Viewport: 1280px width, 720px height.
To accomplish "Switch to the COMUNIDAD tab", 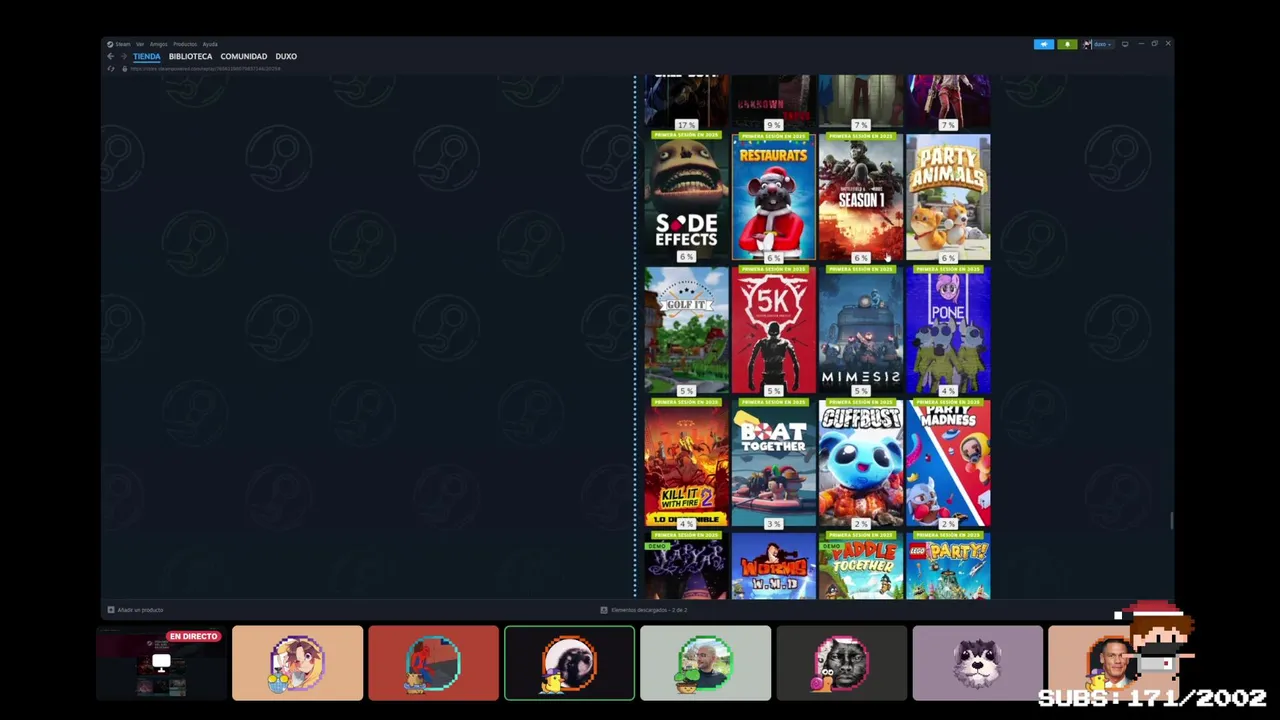I will tap(243, 56).
